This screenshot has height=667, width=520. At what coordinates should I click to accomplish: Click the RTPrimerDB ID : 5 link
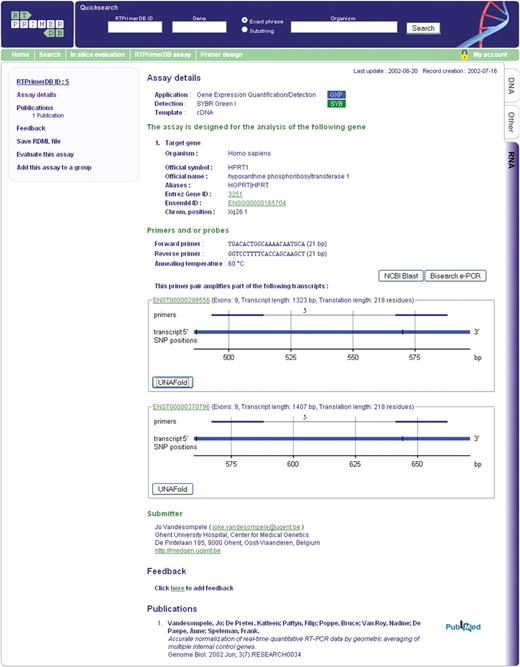coord(43,82)
